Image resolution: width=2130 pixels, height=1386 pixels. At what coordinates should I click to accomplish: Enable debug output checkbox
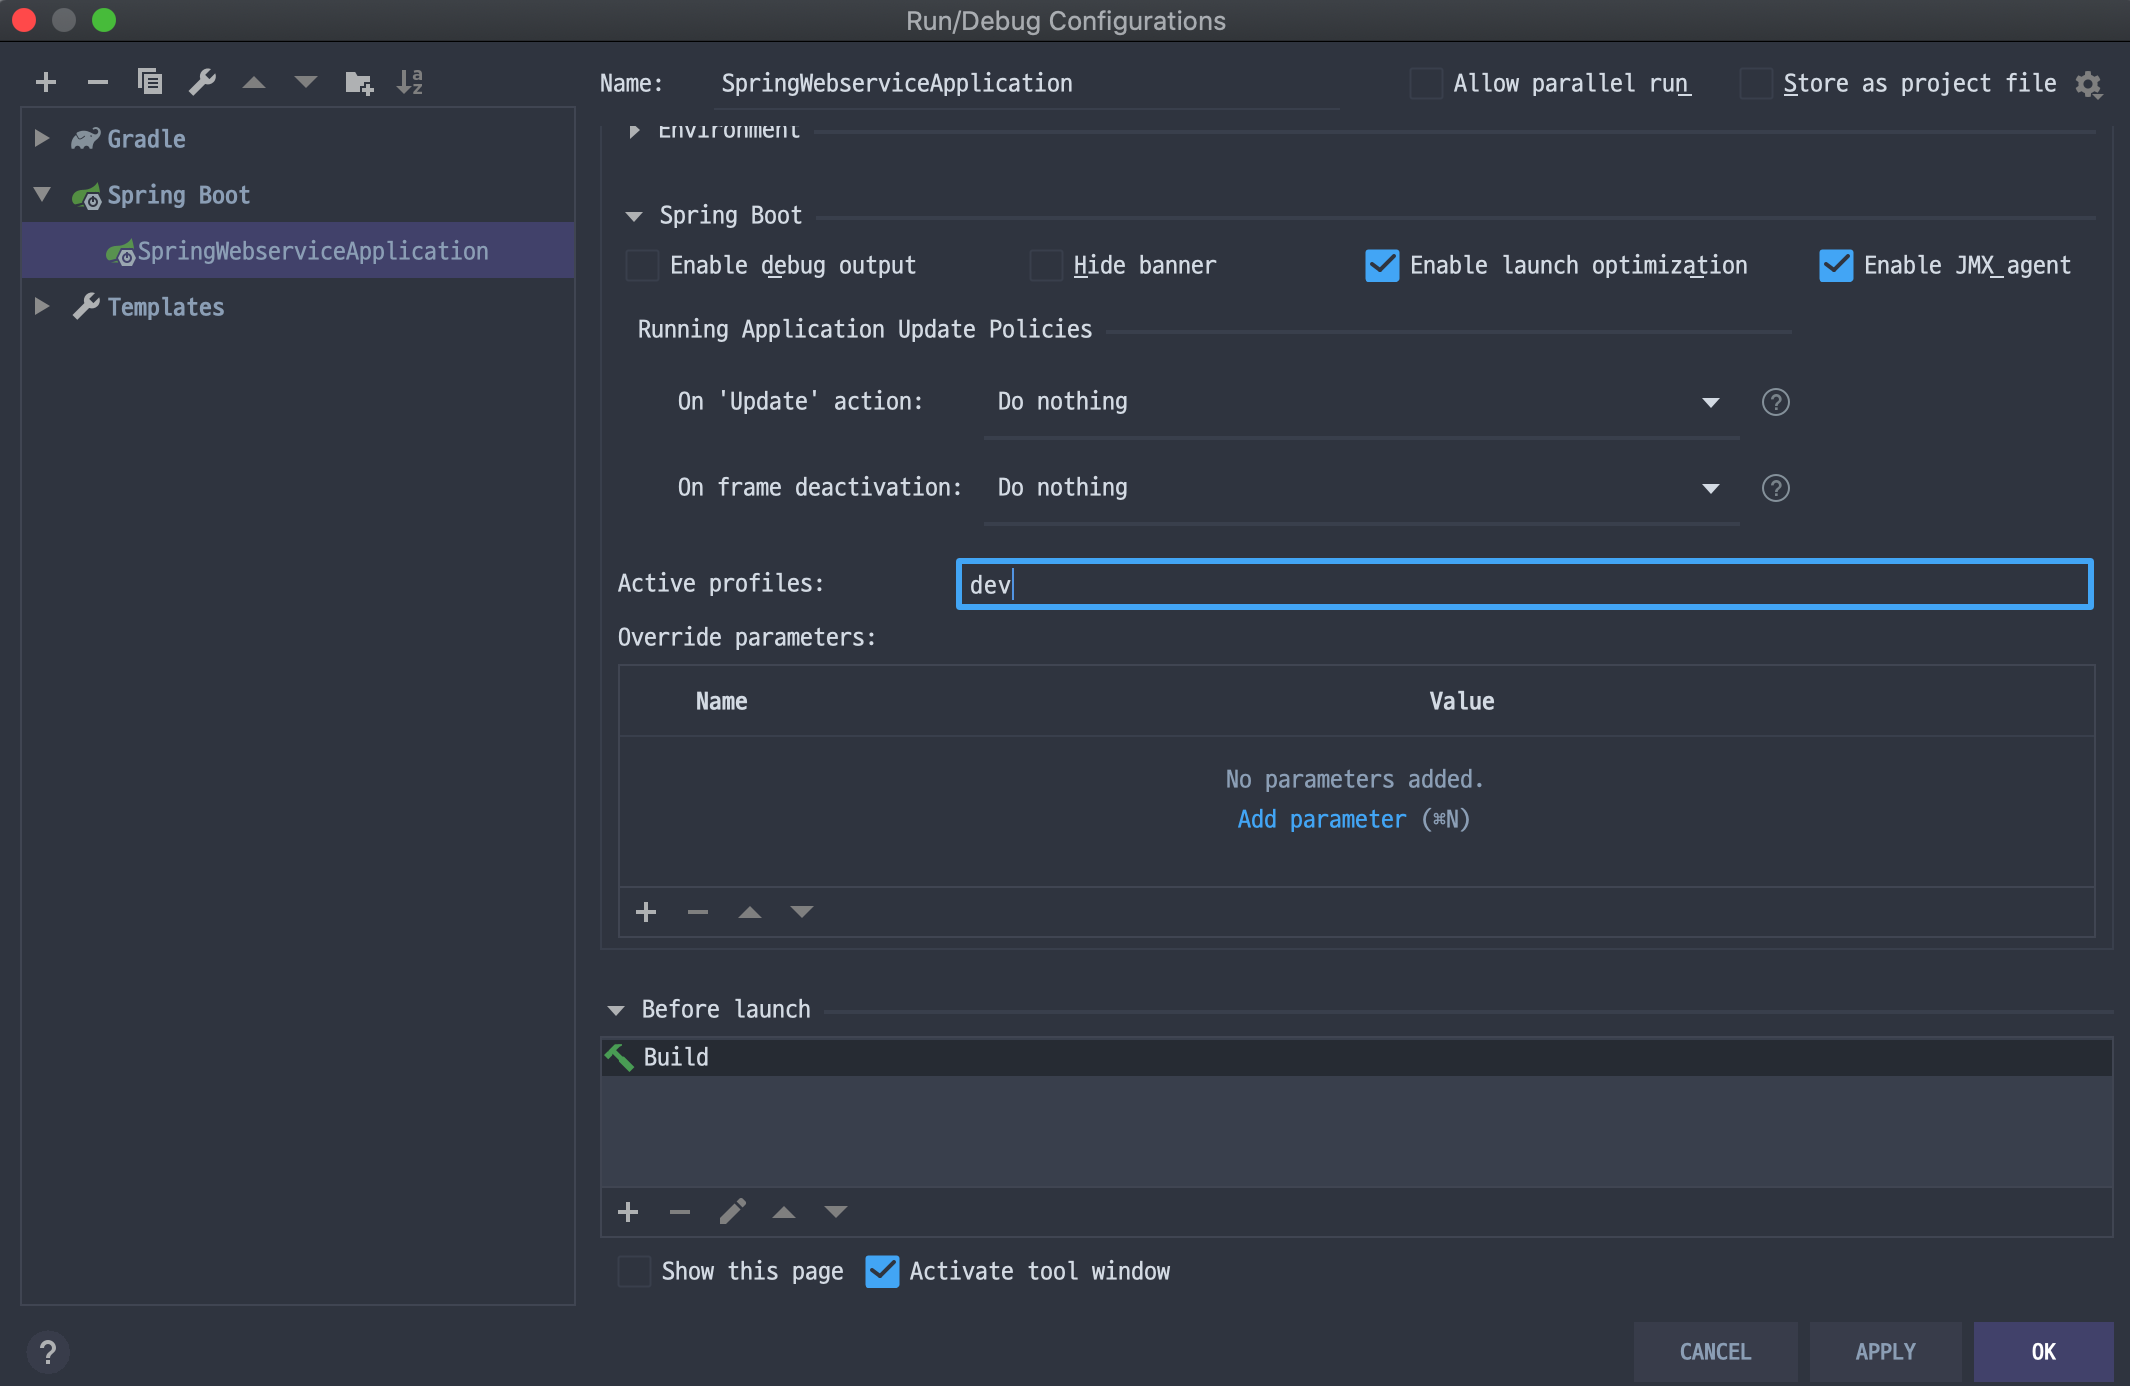click(x=642, y=266)
